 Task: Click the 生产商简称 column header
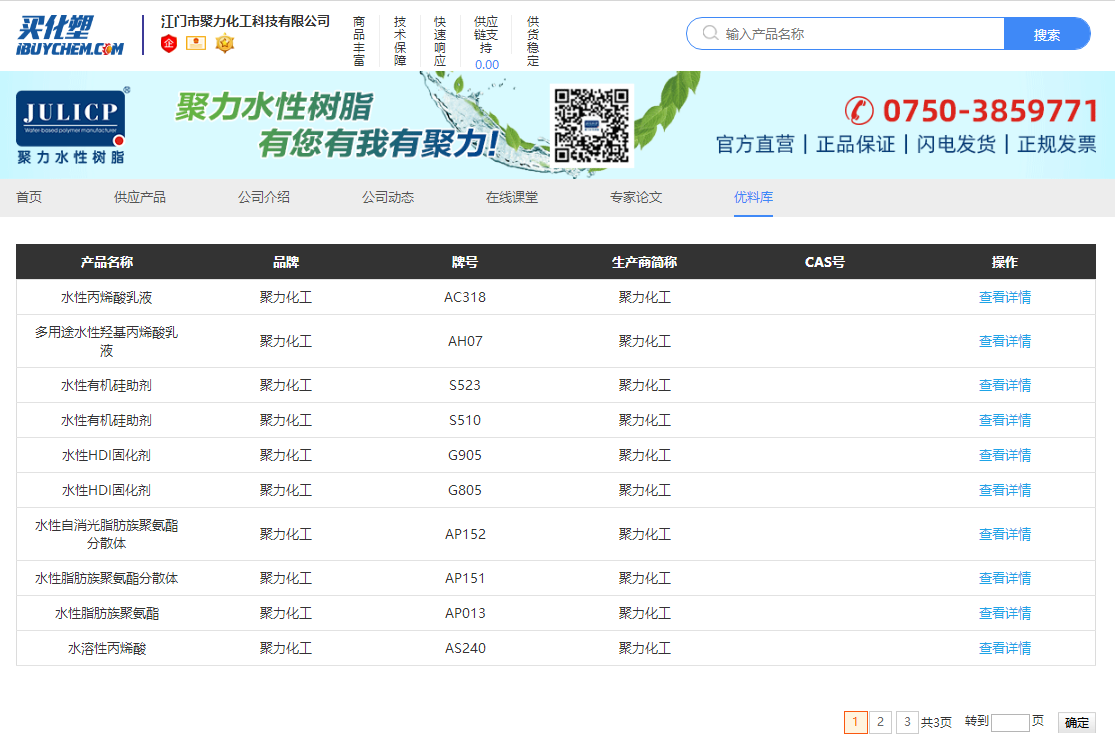(x=644, y=262)
